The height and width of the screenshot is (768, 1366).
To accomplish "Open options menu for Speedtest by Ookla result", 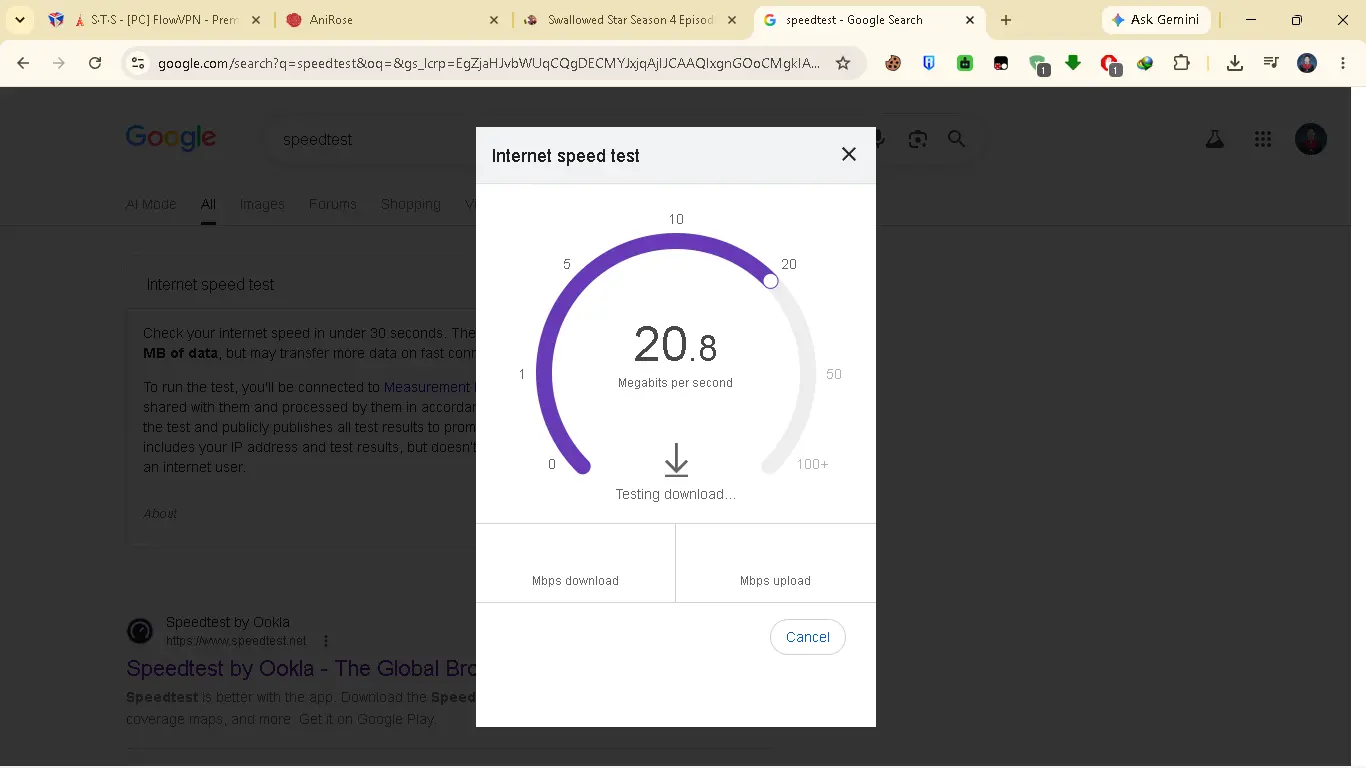I will click(326, 641).
